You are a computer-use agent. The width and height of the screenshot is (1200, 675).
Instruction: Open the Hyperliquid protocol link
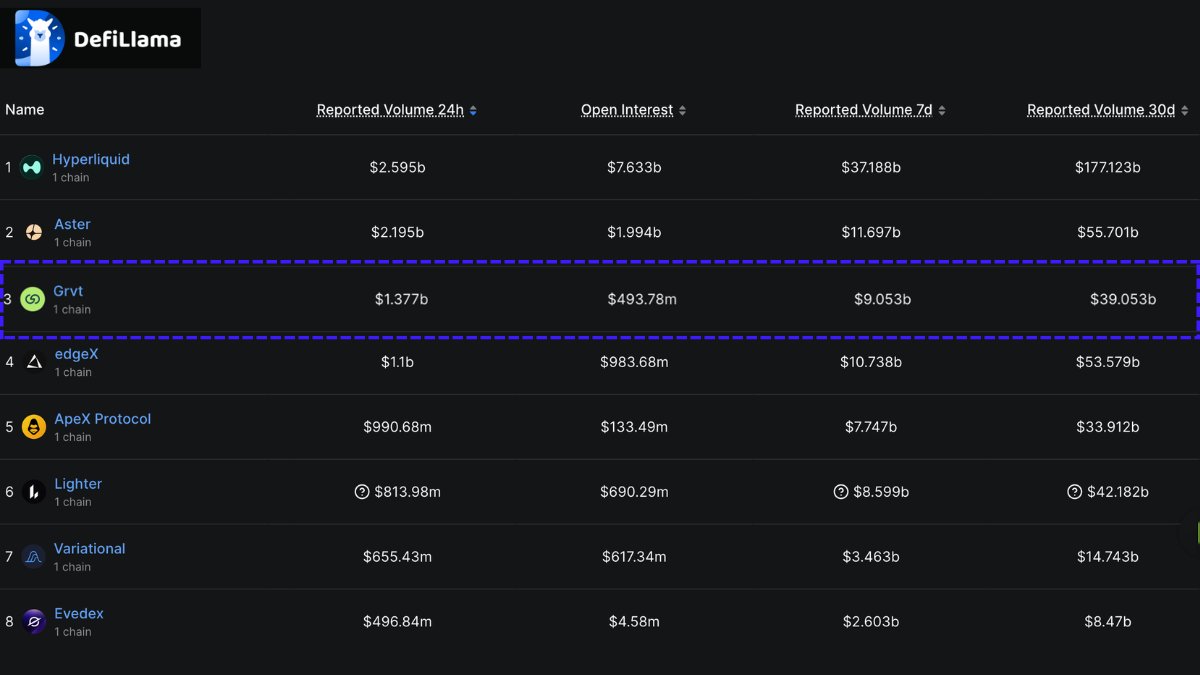(91, 159)
